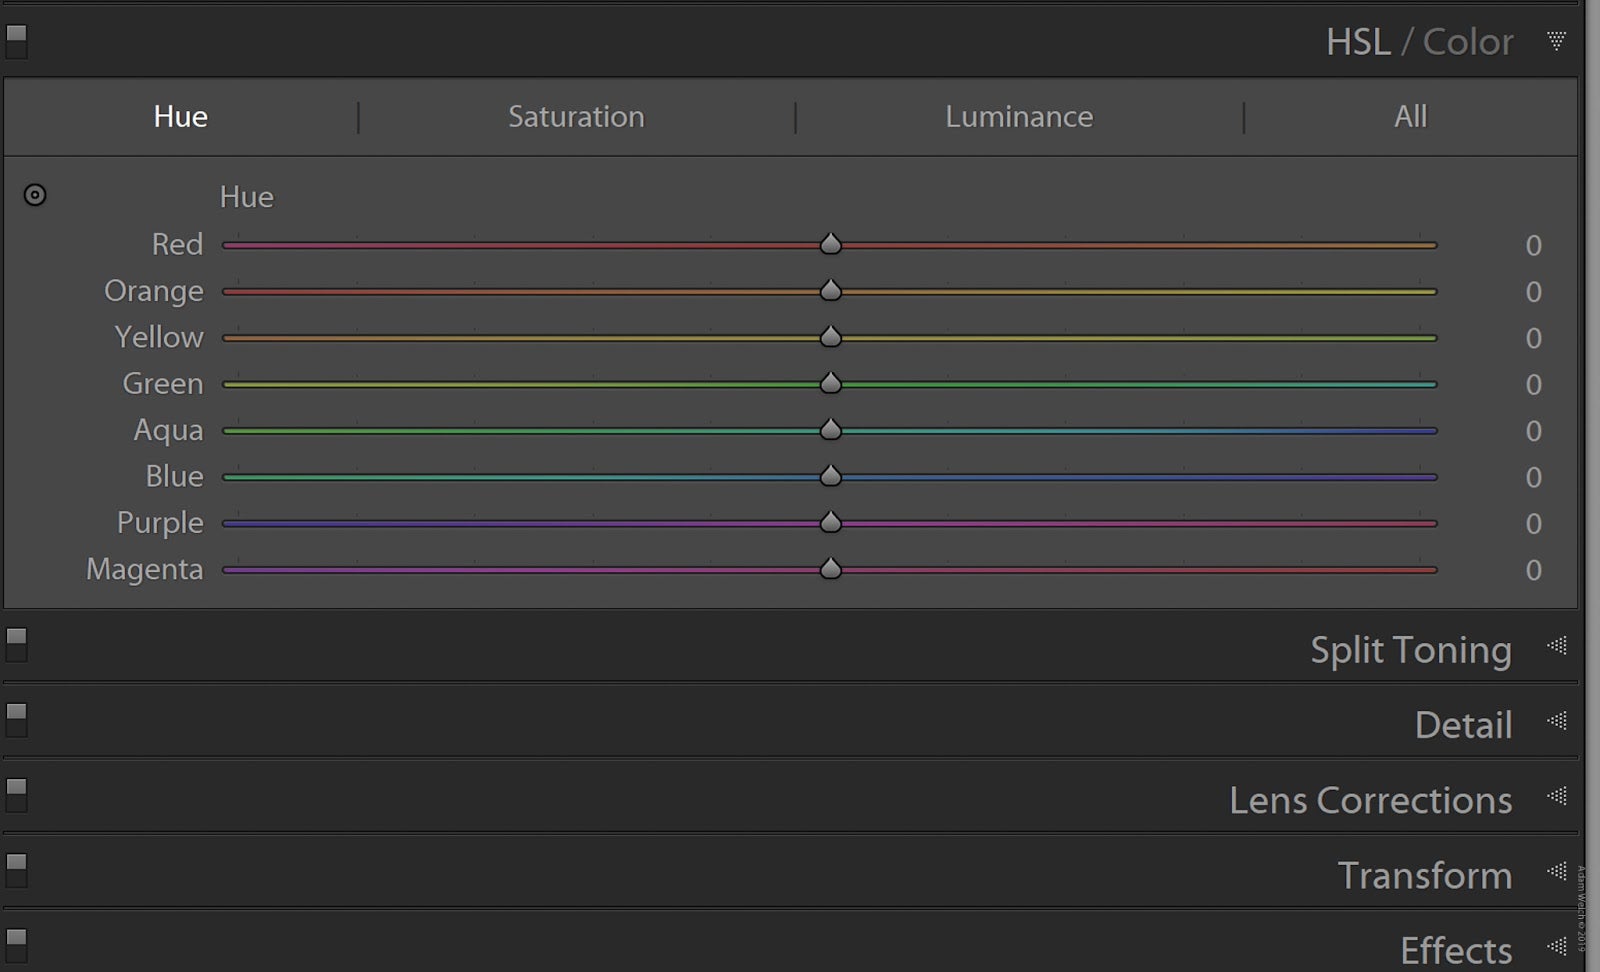The width and height of the screenshot is (1600, 972).
Task: Click the Orange hue value field
Action: [x=1533, y=291]
